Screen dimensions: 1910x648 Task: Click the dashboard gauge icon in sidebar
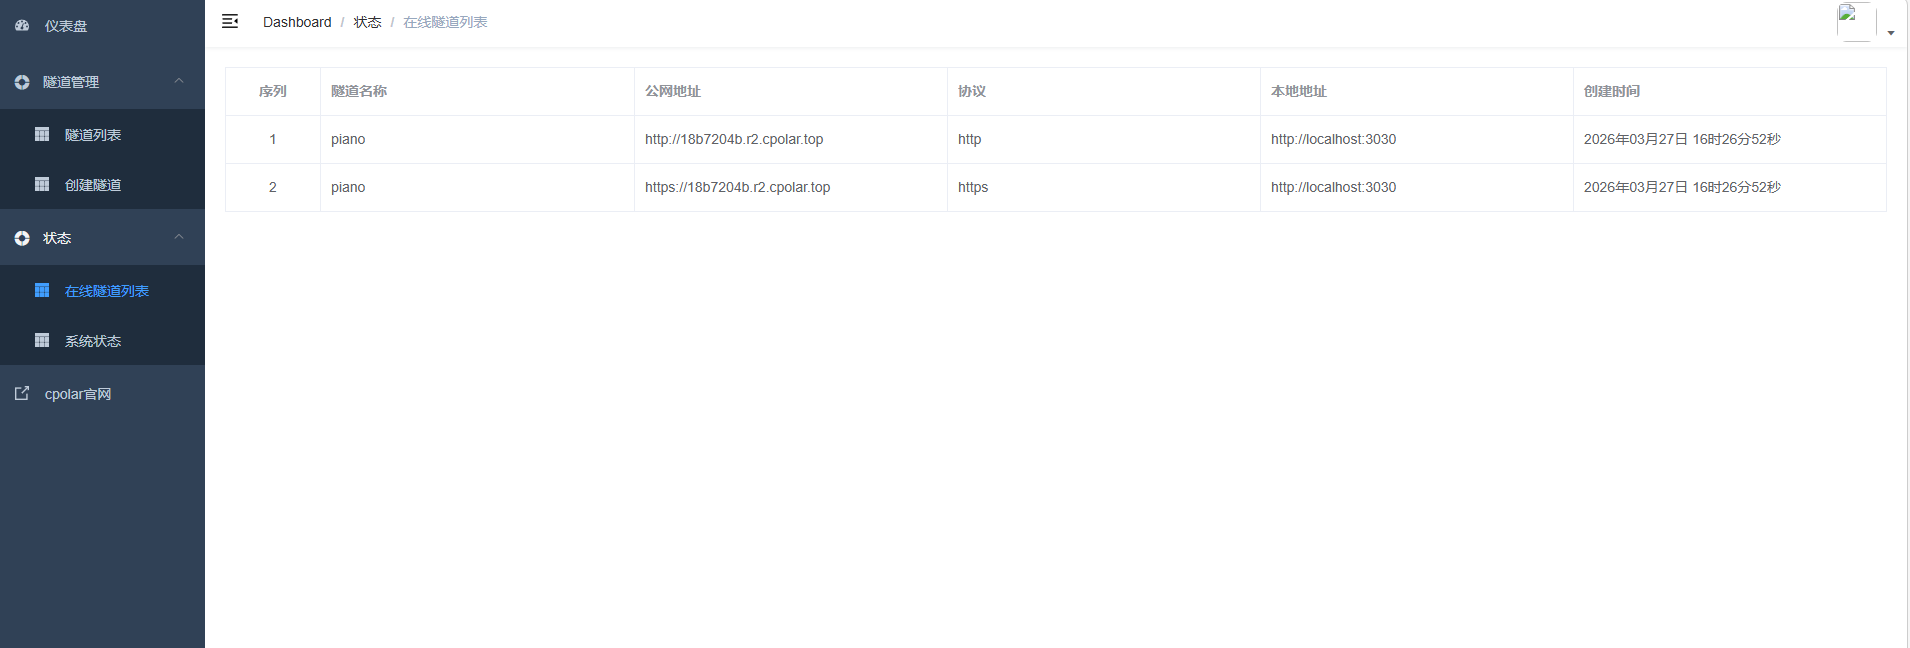[x=22, y=26]
